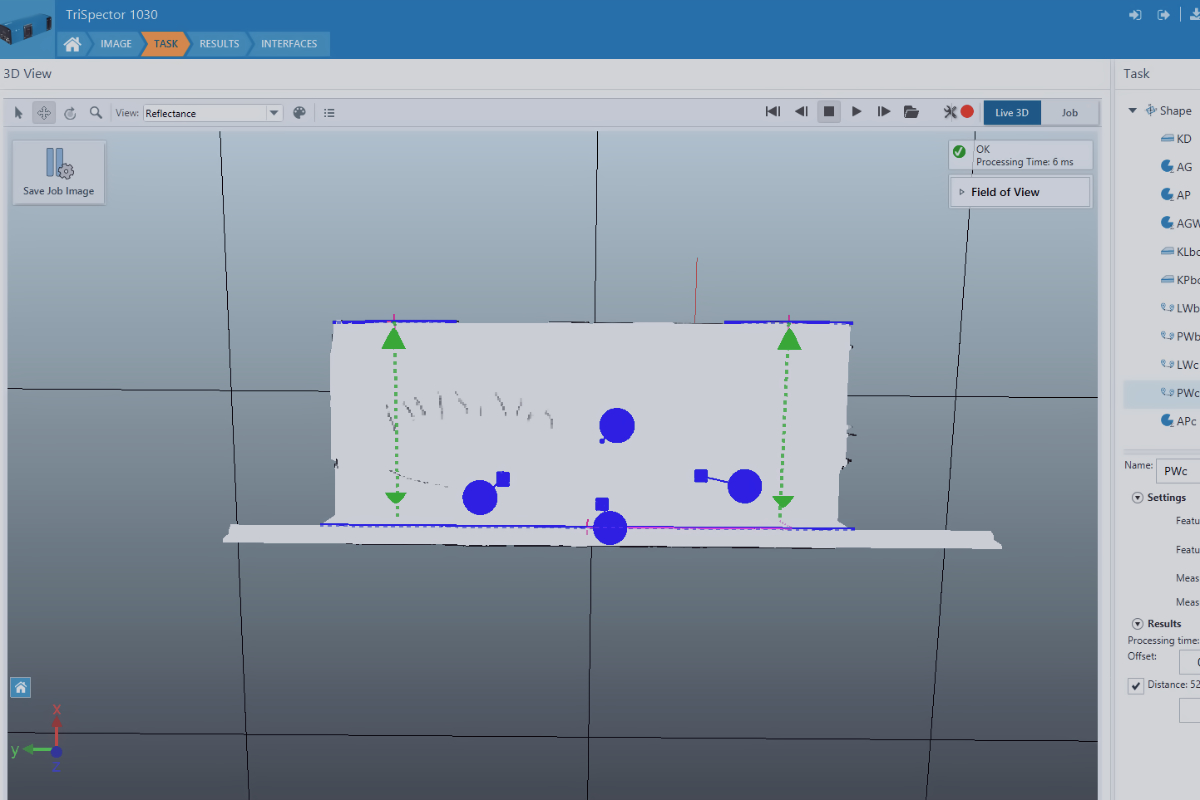The height and width of the screenshot is (800, 1200).
Task: Select the rotate view tool
Action: tap(70, 113)
